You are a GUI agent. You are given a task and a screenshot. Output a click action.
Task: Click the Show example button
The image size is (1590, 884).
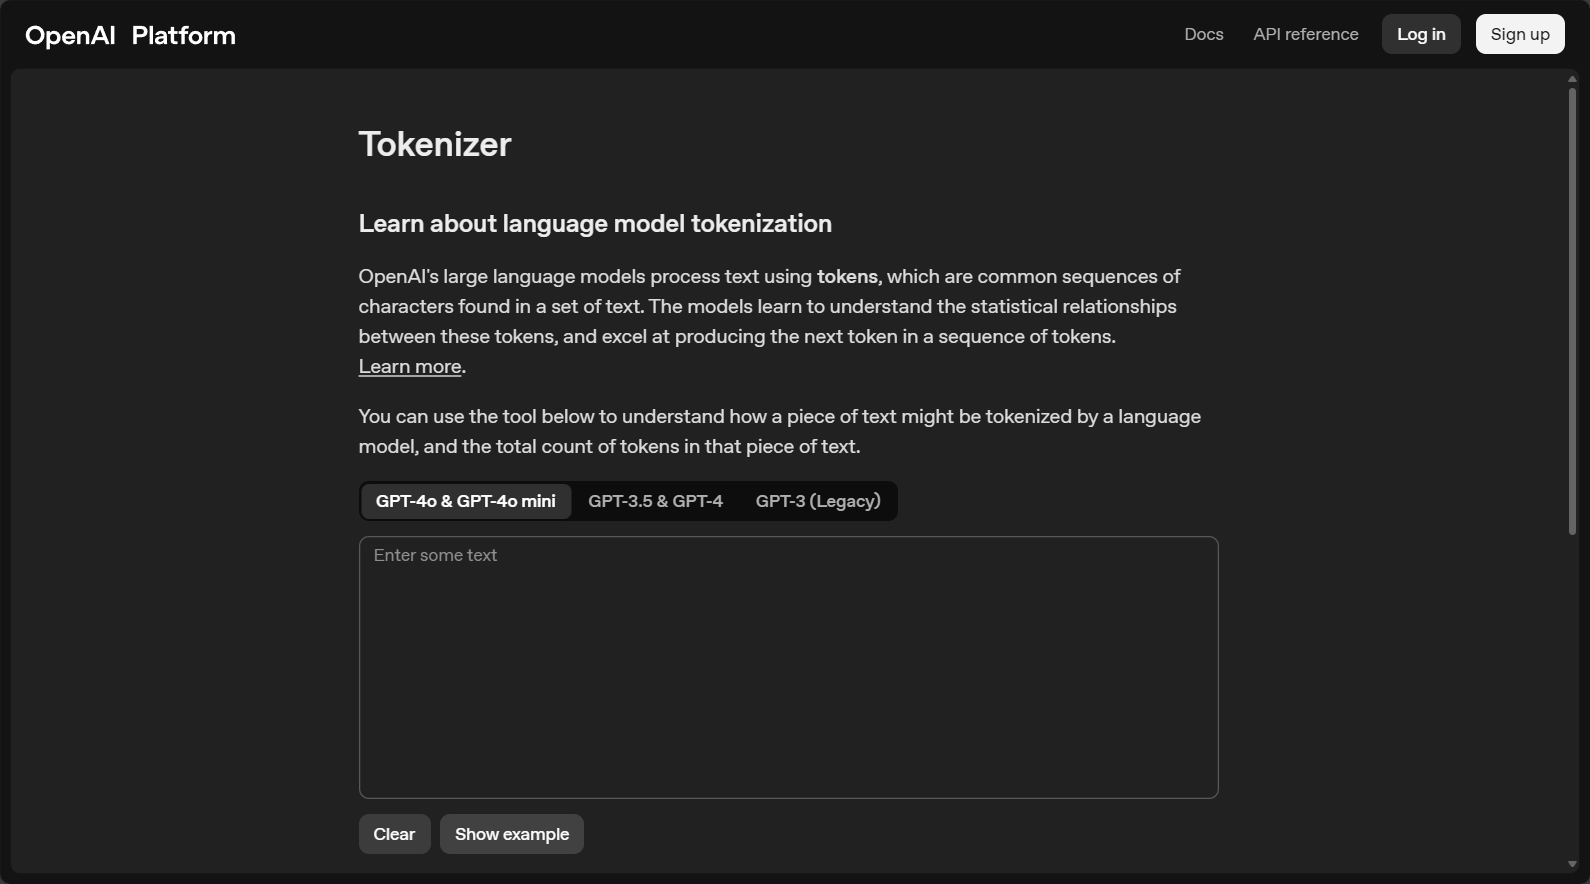(x=512, y=834)
